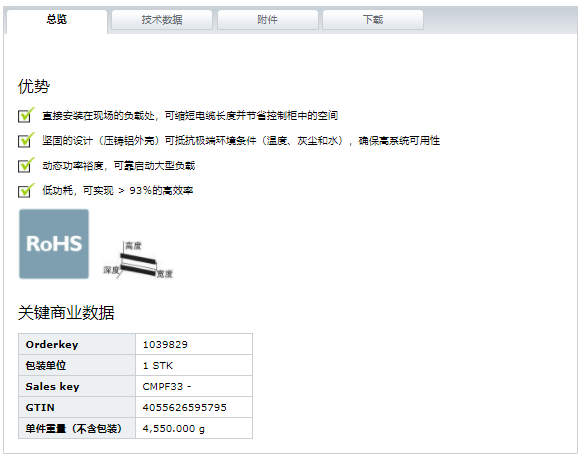582x458 pixels.
Task: Click the 总览 tab
Action: 57,20
